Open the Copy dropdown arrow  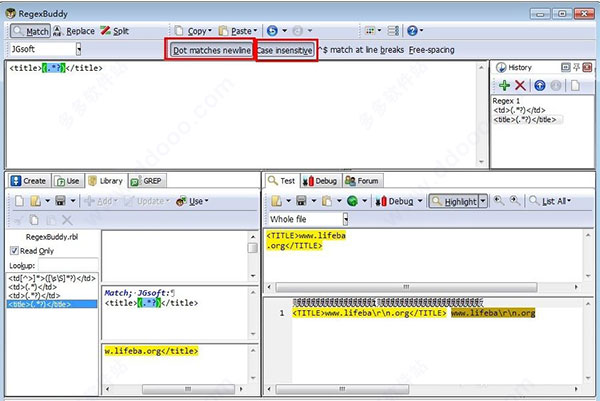(x=210, y=31)
